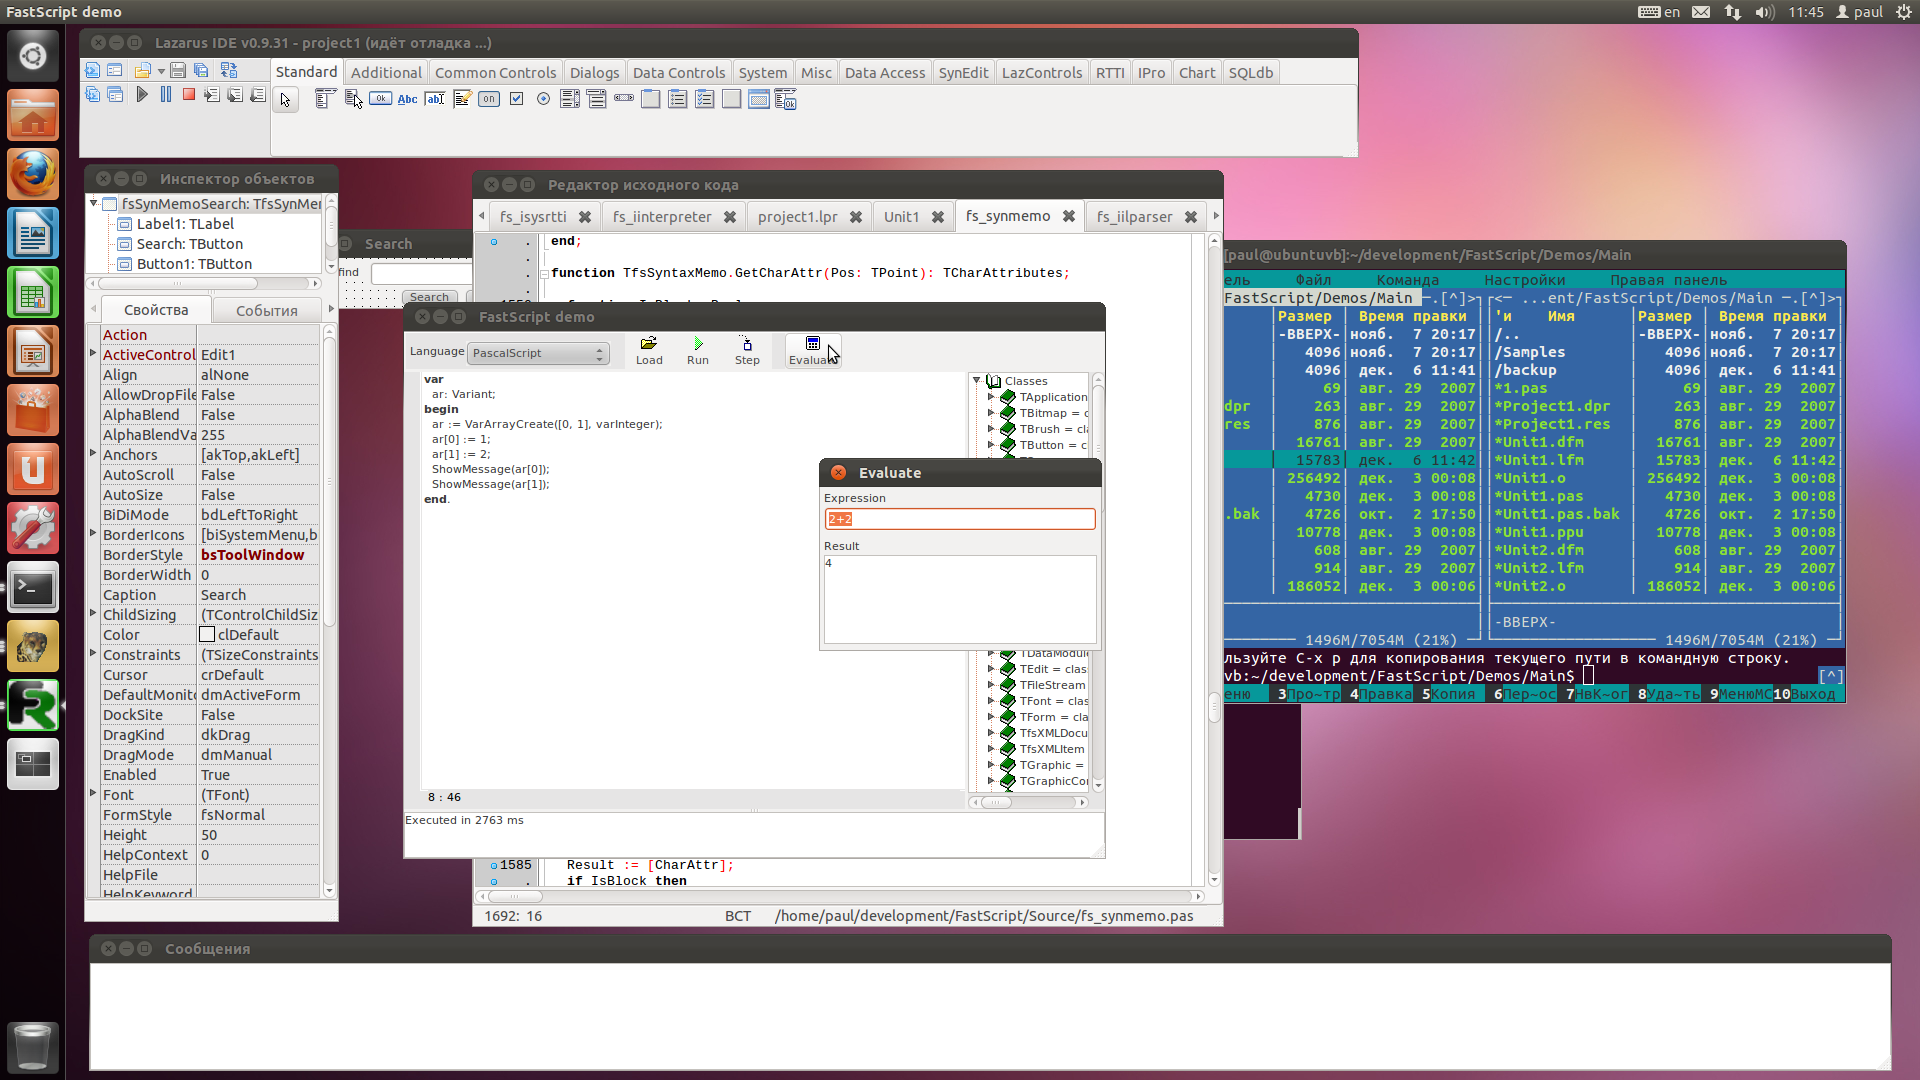Click the Expression input field in Evaluate dialog
This screenshot has height=1080, width=1920.
pyautogui.click(x=960, y=519)
